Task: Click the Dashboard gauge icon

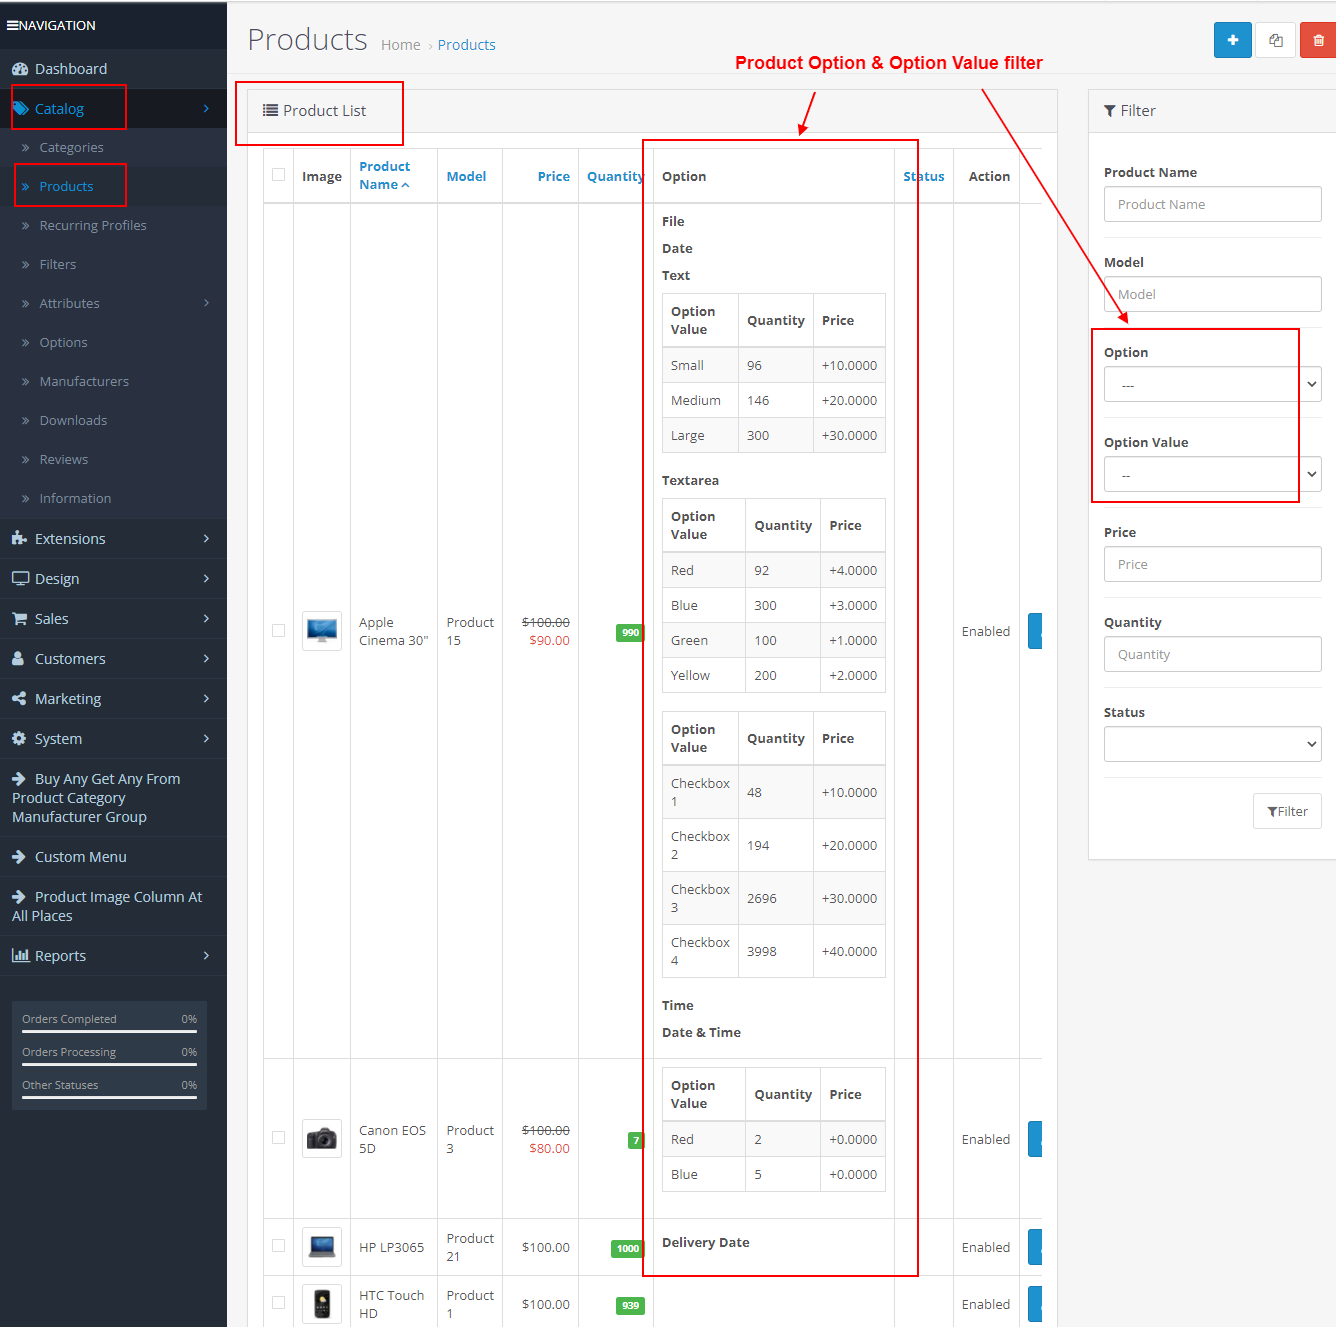Action: point(20,69)
